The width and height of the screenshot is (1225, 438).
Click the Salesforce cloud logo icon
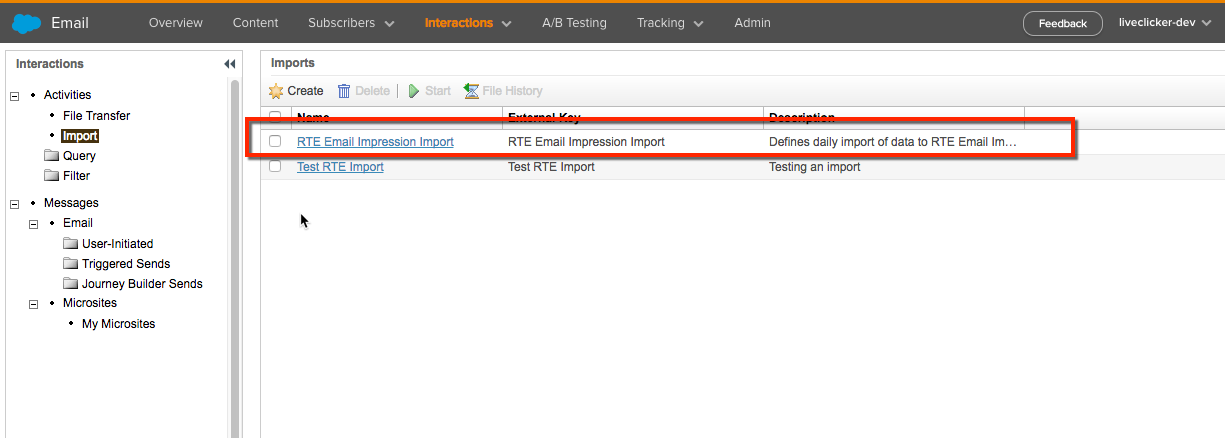(x=26, y=22)
